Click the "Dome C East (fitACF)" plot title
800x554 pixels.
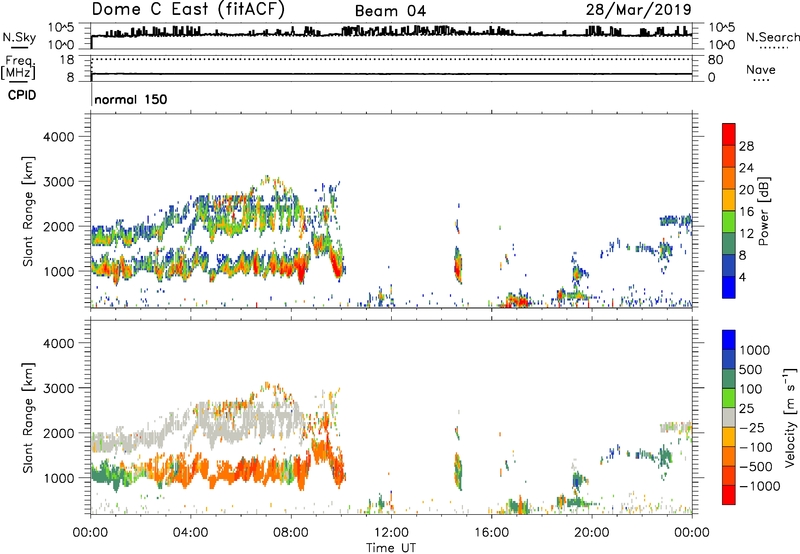click(188, 9)
